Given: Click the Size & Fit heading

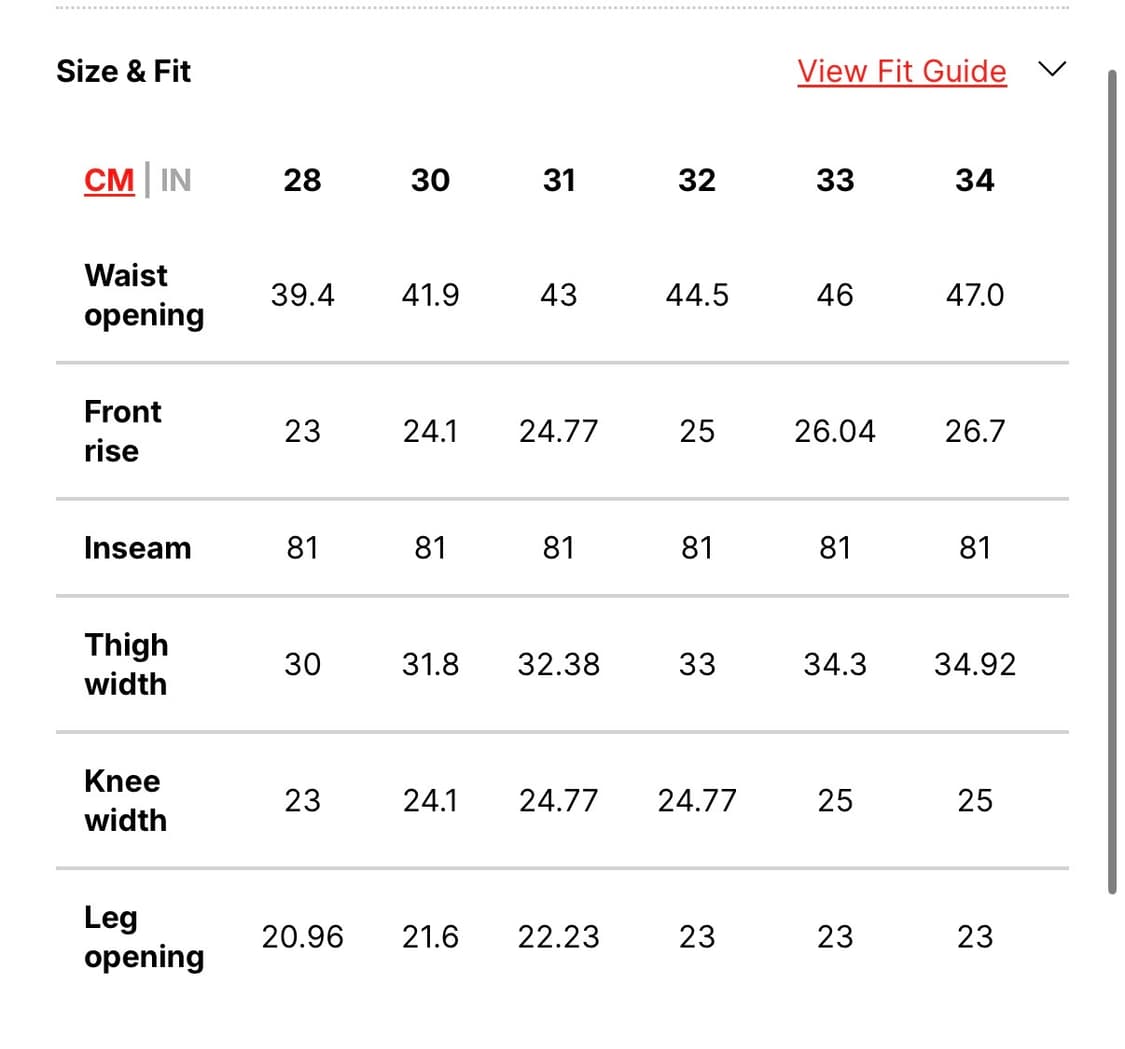Looking at the screenshot, I should (123, 71).
